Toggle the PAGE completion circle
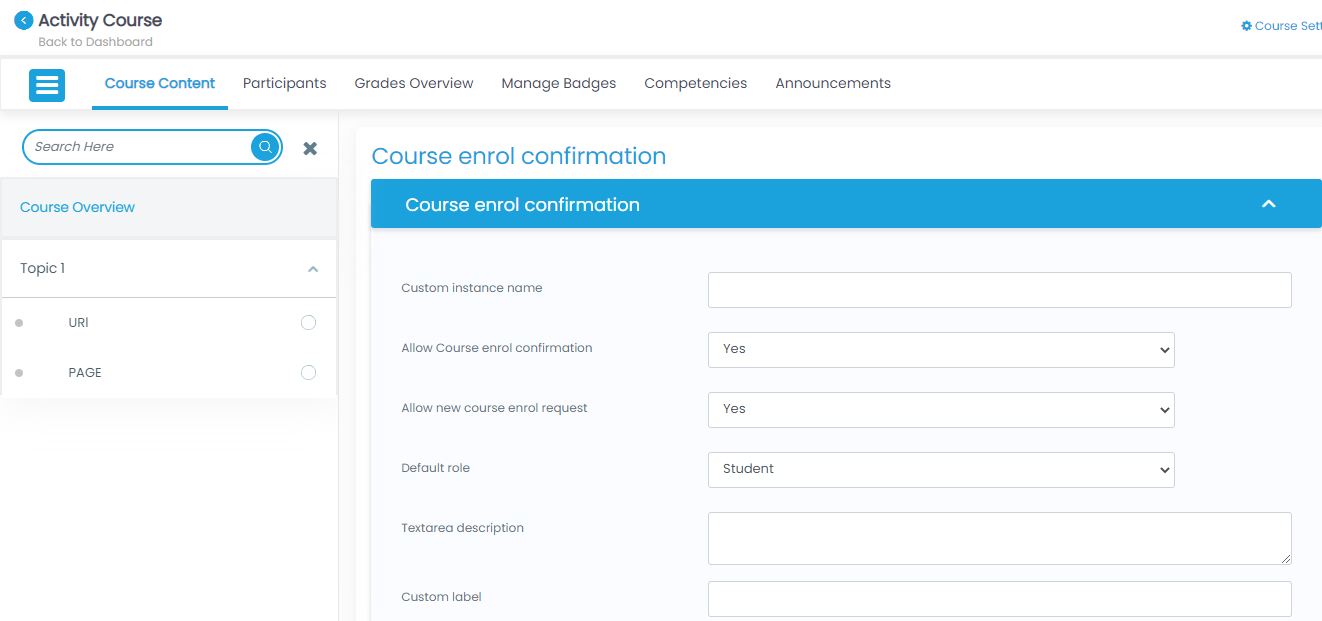This screenshot has height=621, width=1322. tap(308, 373)
